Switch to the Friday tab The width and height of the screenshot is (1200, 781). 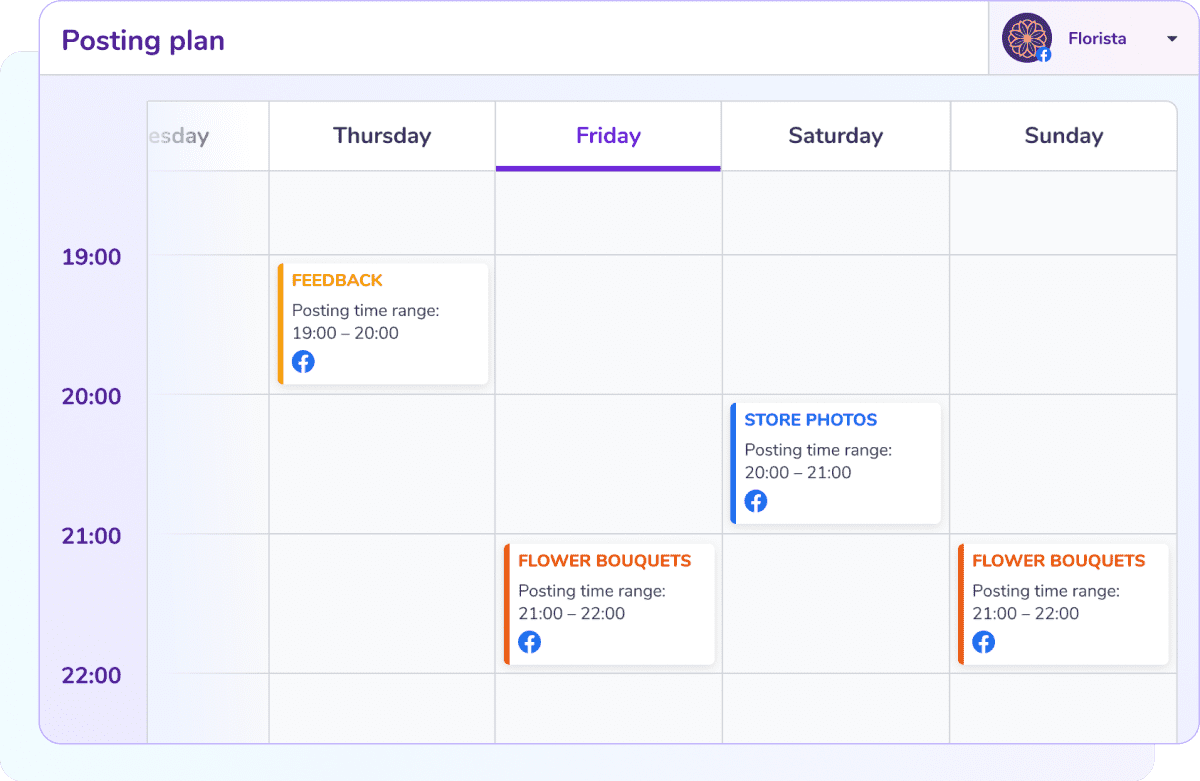[607, 135]
